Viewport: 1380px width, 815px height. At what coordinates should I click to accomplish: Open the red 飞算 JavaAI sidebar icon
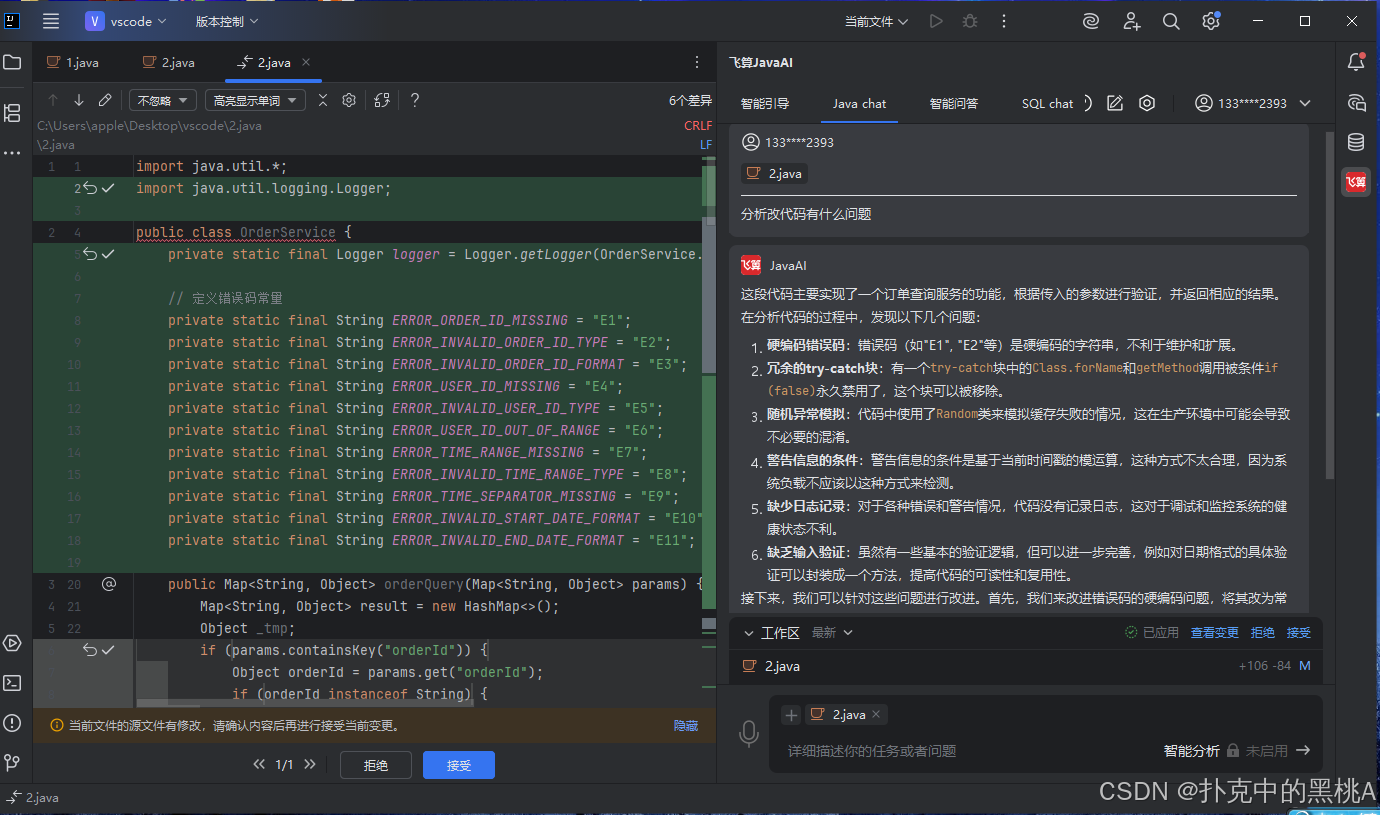[x=1356, y=181]
